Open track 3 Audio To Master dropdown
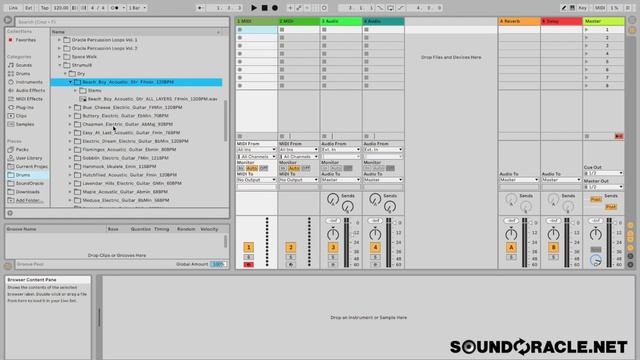The height and width of the screenshot is (360, 640). (341, 180)
